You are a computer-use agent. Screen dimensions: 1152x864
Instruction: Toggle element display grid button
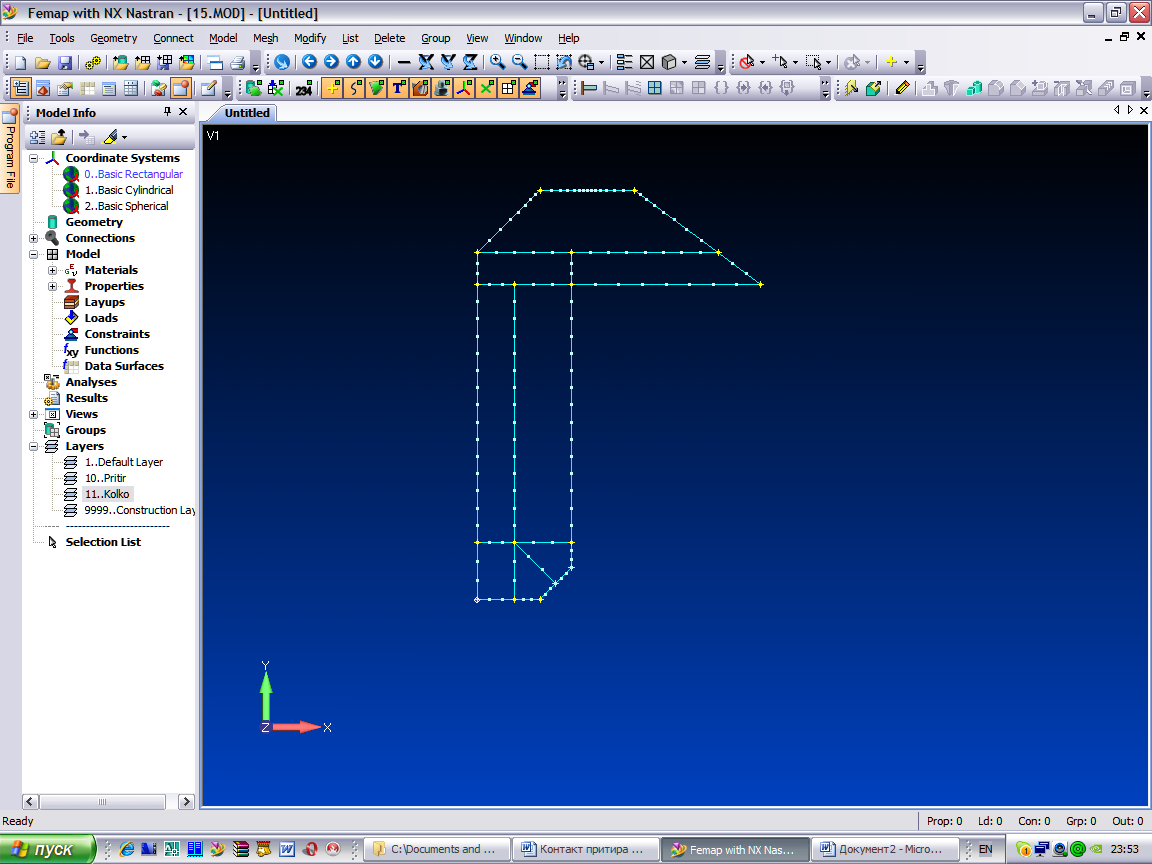508,89
